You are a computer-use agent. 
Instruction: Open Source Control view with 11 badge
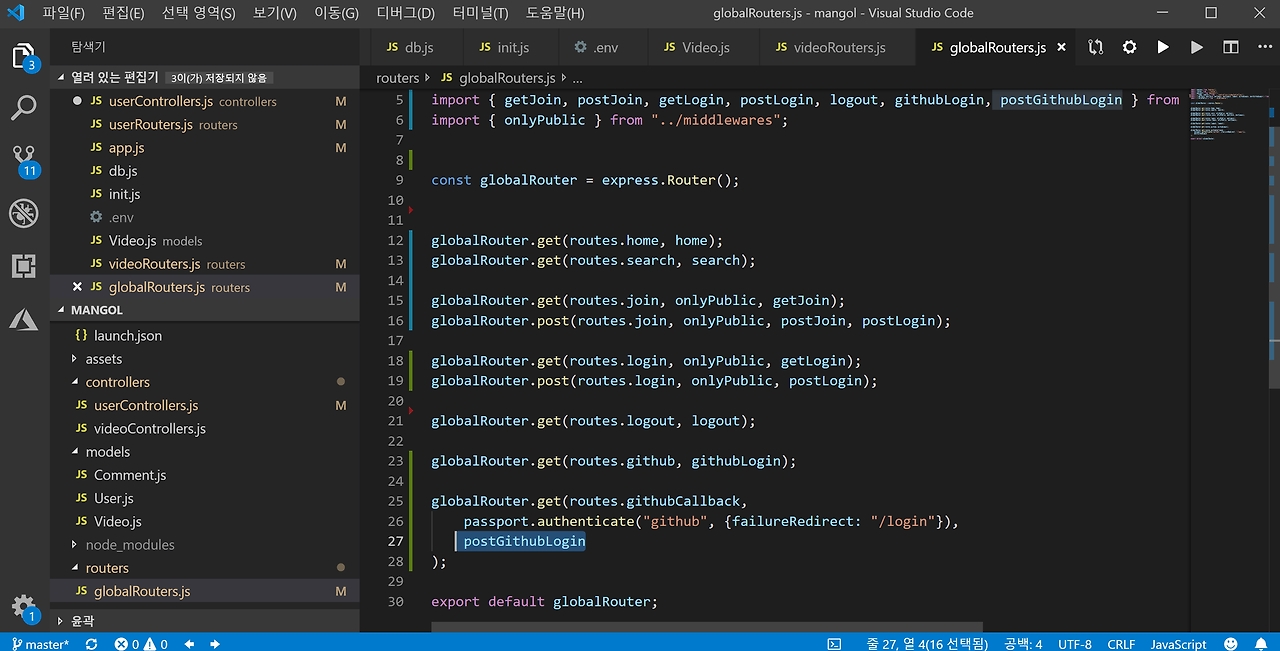tap(23, 160)
